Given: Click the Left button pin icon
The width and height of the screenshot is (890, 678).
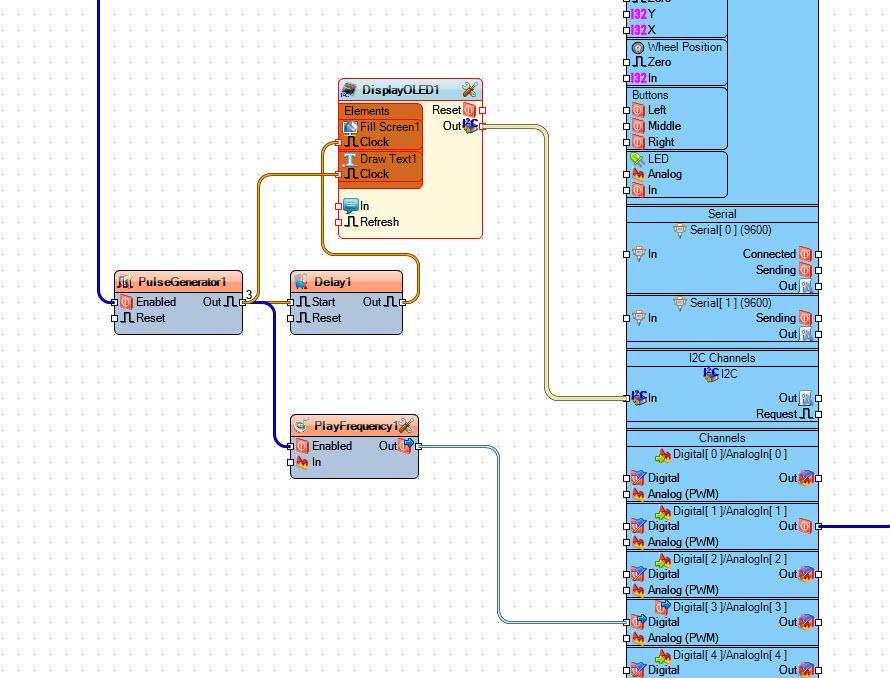Looking at the screenshot, I should pos(638,110).
